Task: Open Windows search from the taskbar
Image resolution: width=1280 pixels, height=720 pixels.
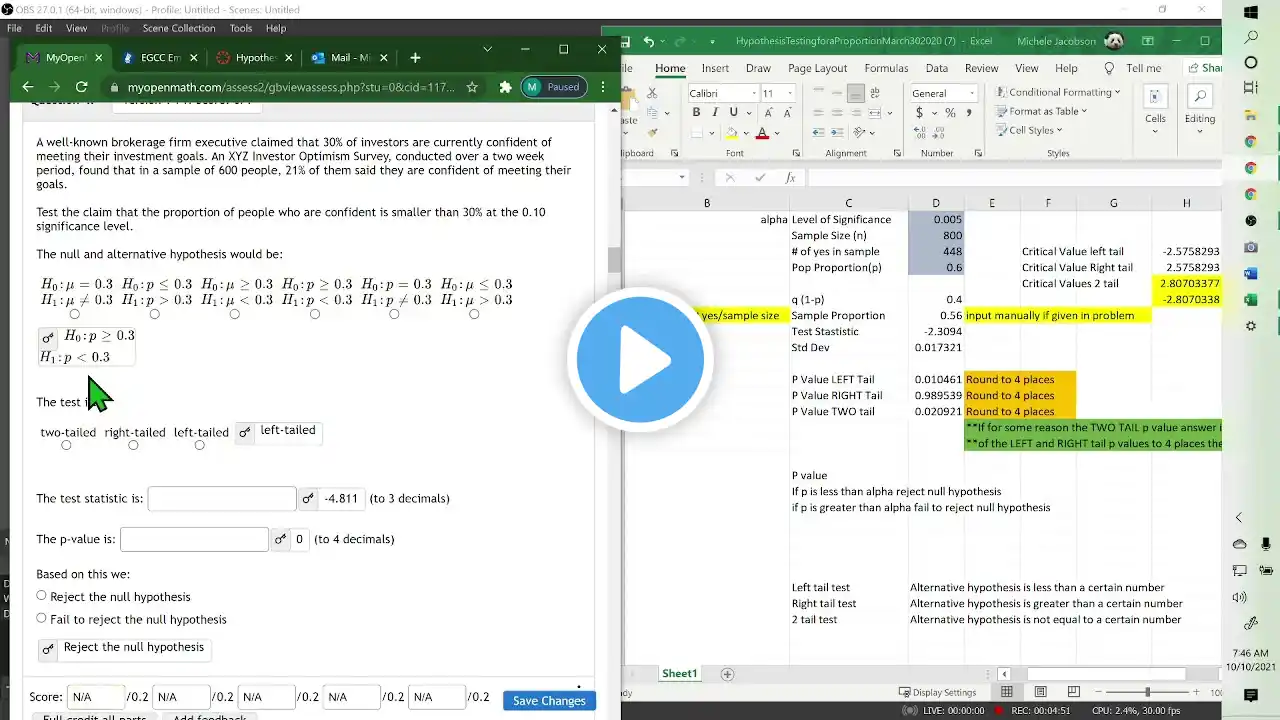Action: tap(1251, 37)
